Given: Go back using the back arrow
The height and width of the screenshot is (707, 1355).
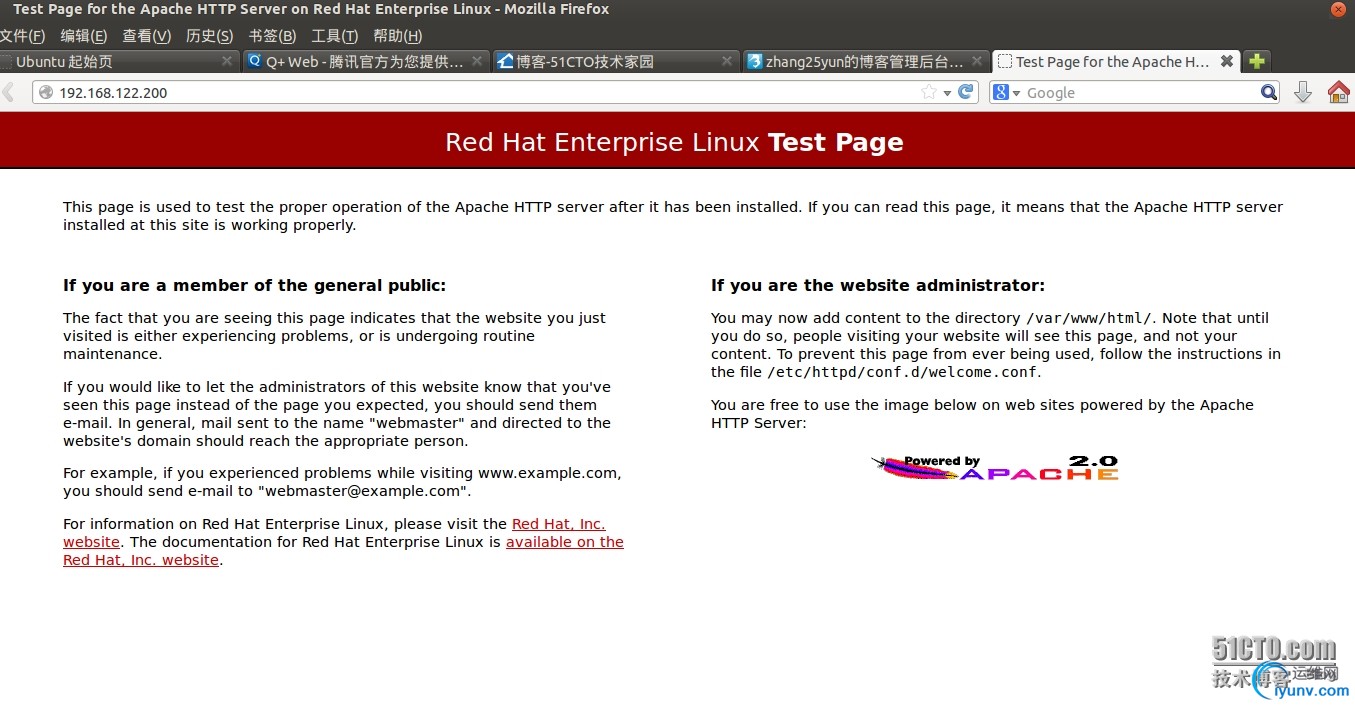Looking at the screenshot, I should (8, 92).
